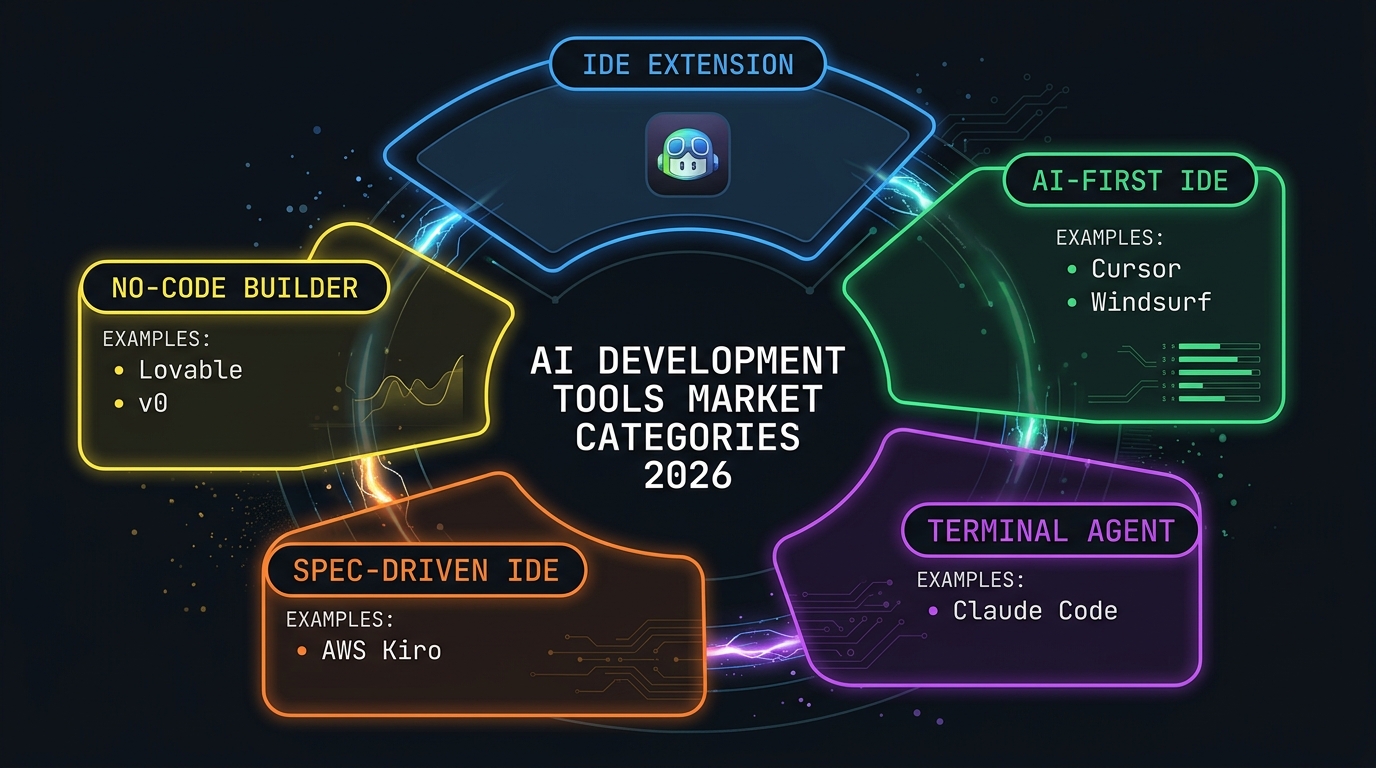Click the Cursor example text
The image size is (1376, 768).
coord(1136,269)
